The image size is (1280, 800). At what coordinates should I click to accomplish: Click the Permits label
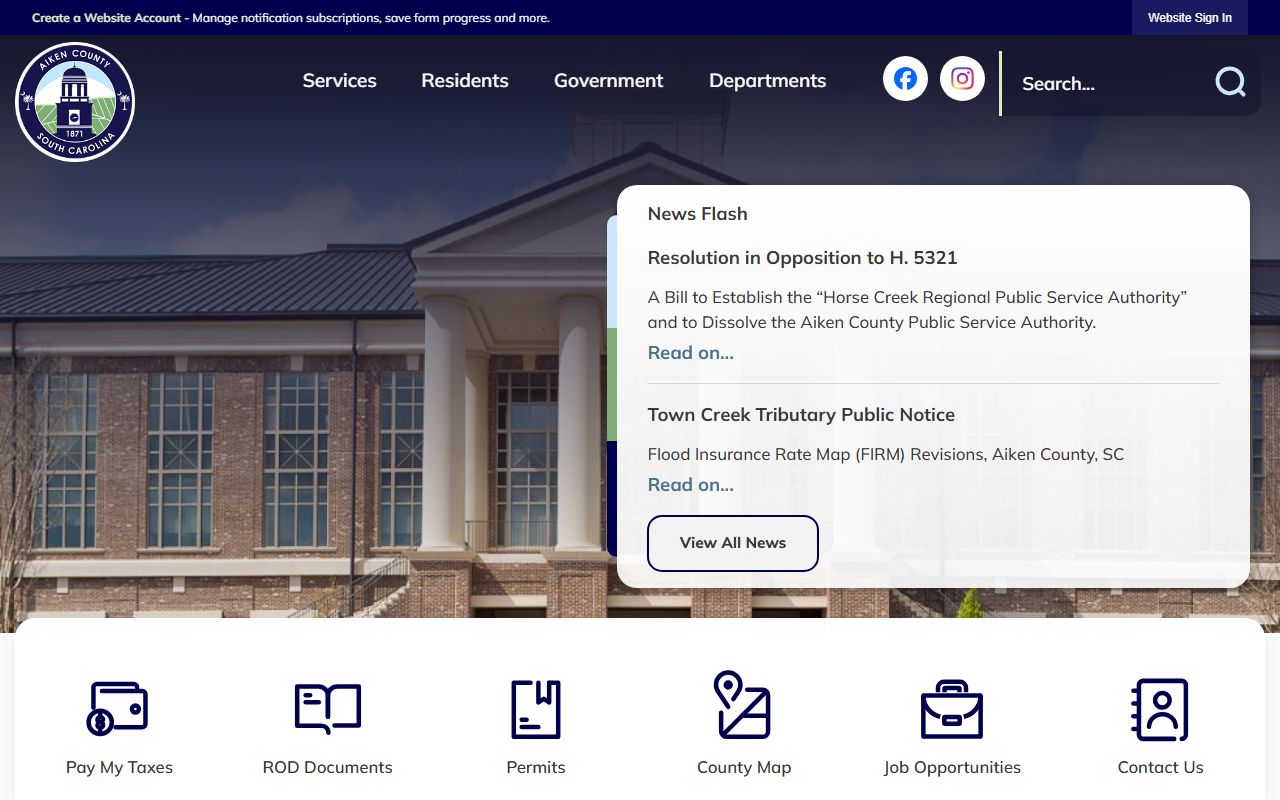[536, 768]
